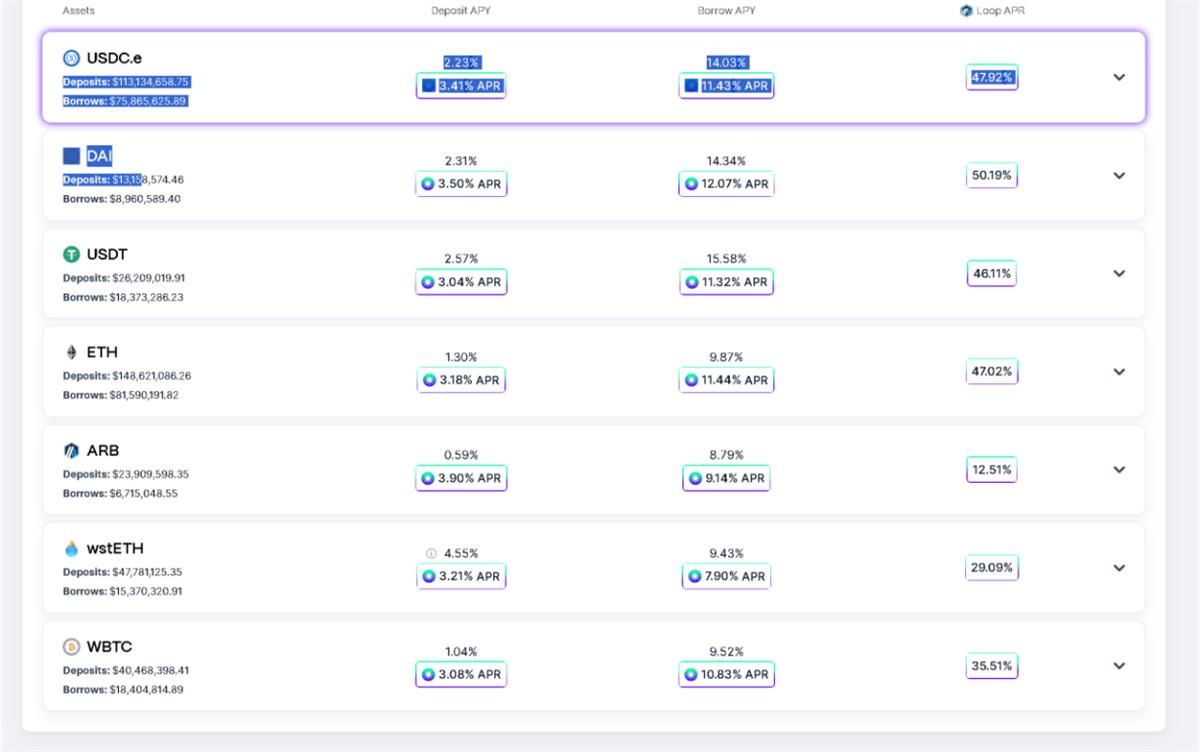The image size is (1200, 752).
Task: Expand the WBTC row chevron
Action: 1119,666
